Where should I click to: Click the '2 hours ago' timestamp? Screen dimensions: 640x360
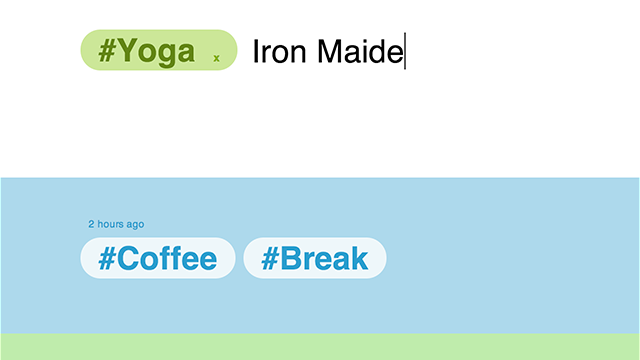(x=116, y=224)
